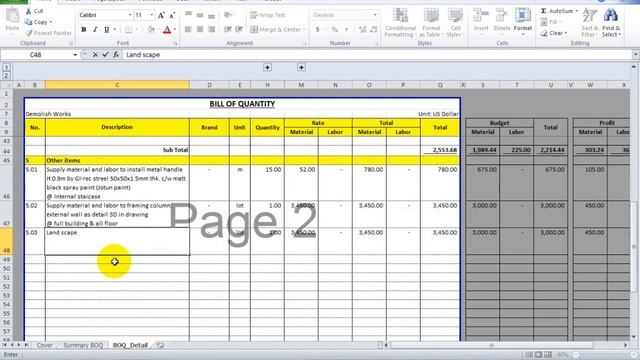Expand the column group above column M
The width and height of the screenshot is (640, 360).
coord(301,67)
